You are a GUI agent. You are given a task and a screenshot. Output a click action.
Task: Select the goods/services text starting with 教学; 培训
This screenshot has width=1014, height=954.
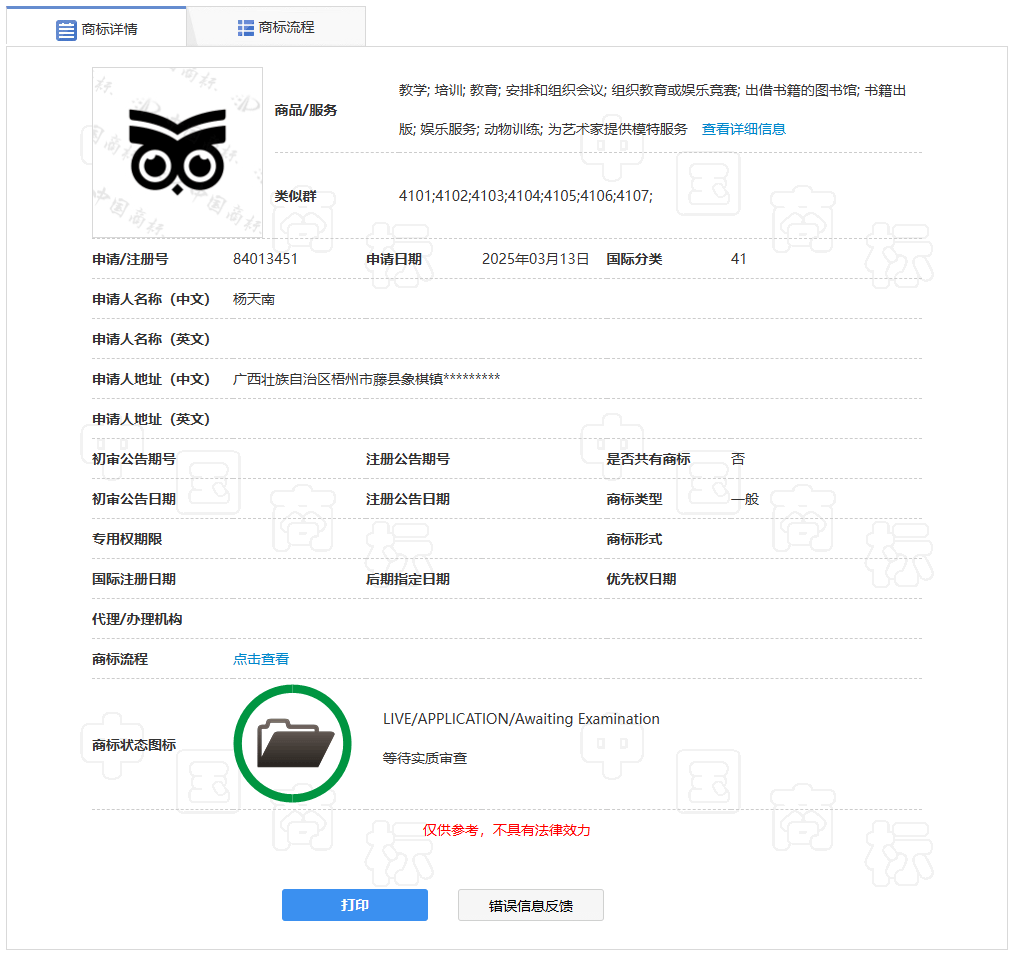click(x=652, y=110)
